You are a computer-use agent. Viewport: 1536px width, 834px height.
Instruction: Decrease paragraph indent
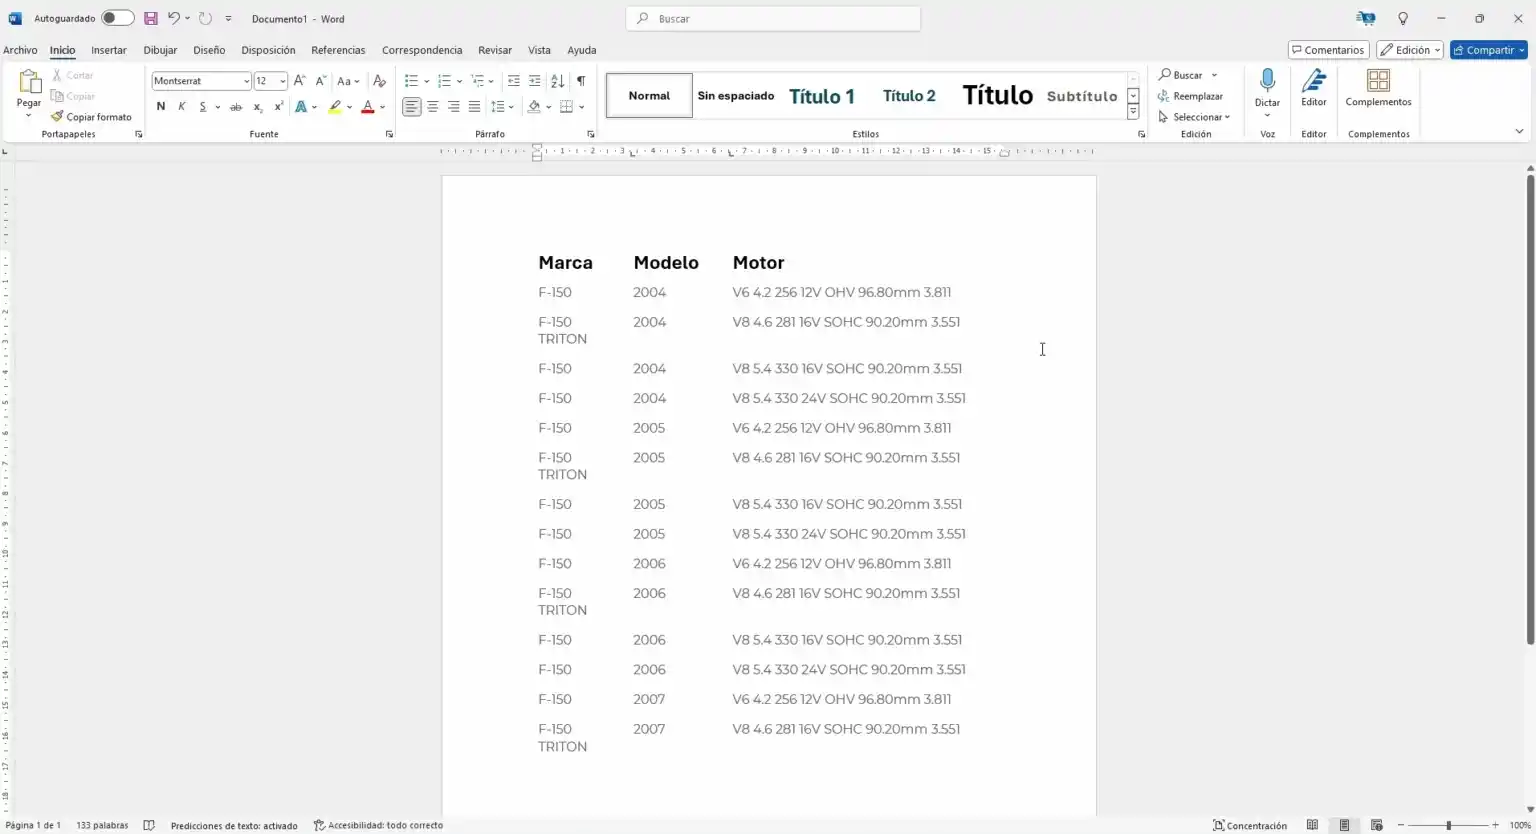tap(513, 81)
